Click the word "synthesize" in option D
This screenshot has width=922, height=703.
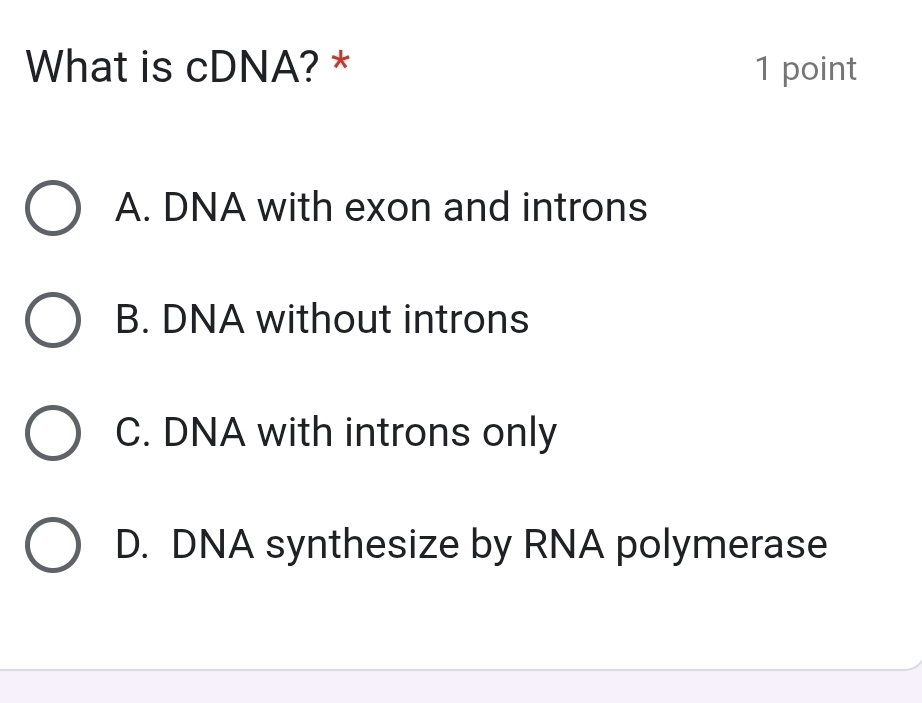(x=361, y=546)
